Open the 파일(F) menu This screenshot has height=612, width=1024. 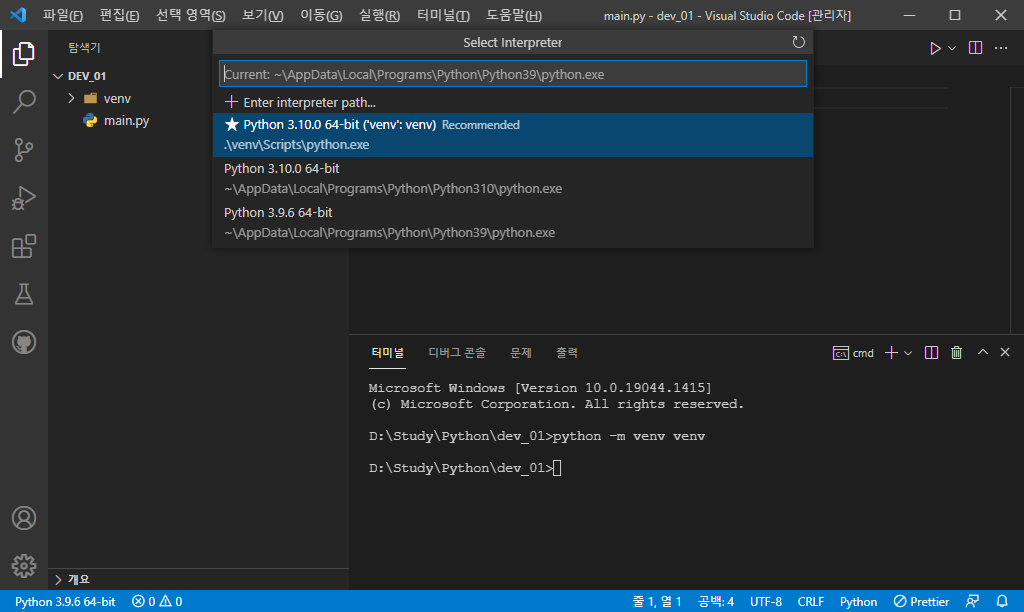point(63,15)
